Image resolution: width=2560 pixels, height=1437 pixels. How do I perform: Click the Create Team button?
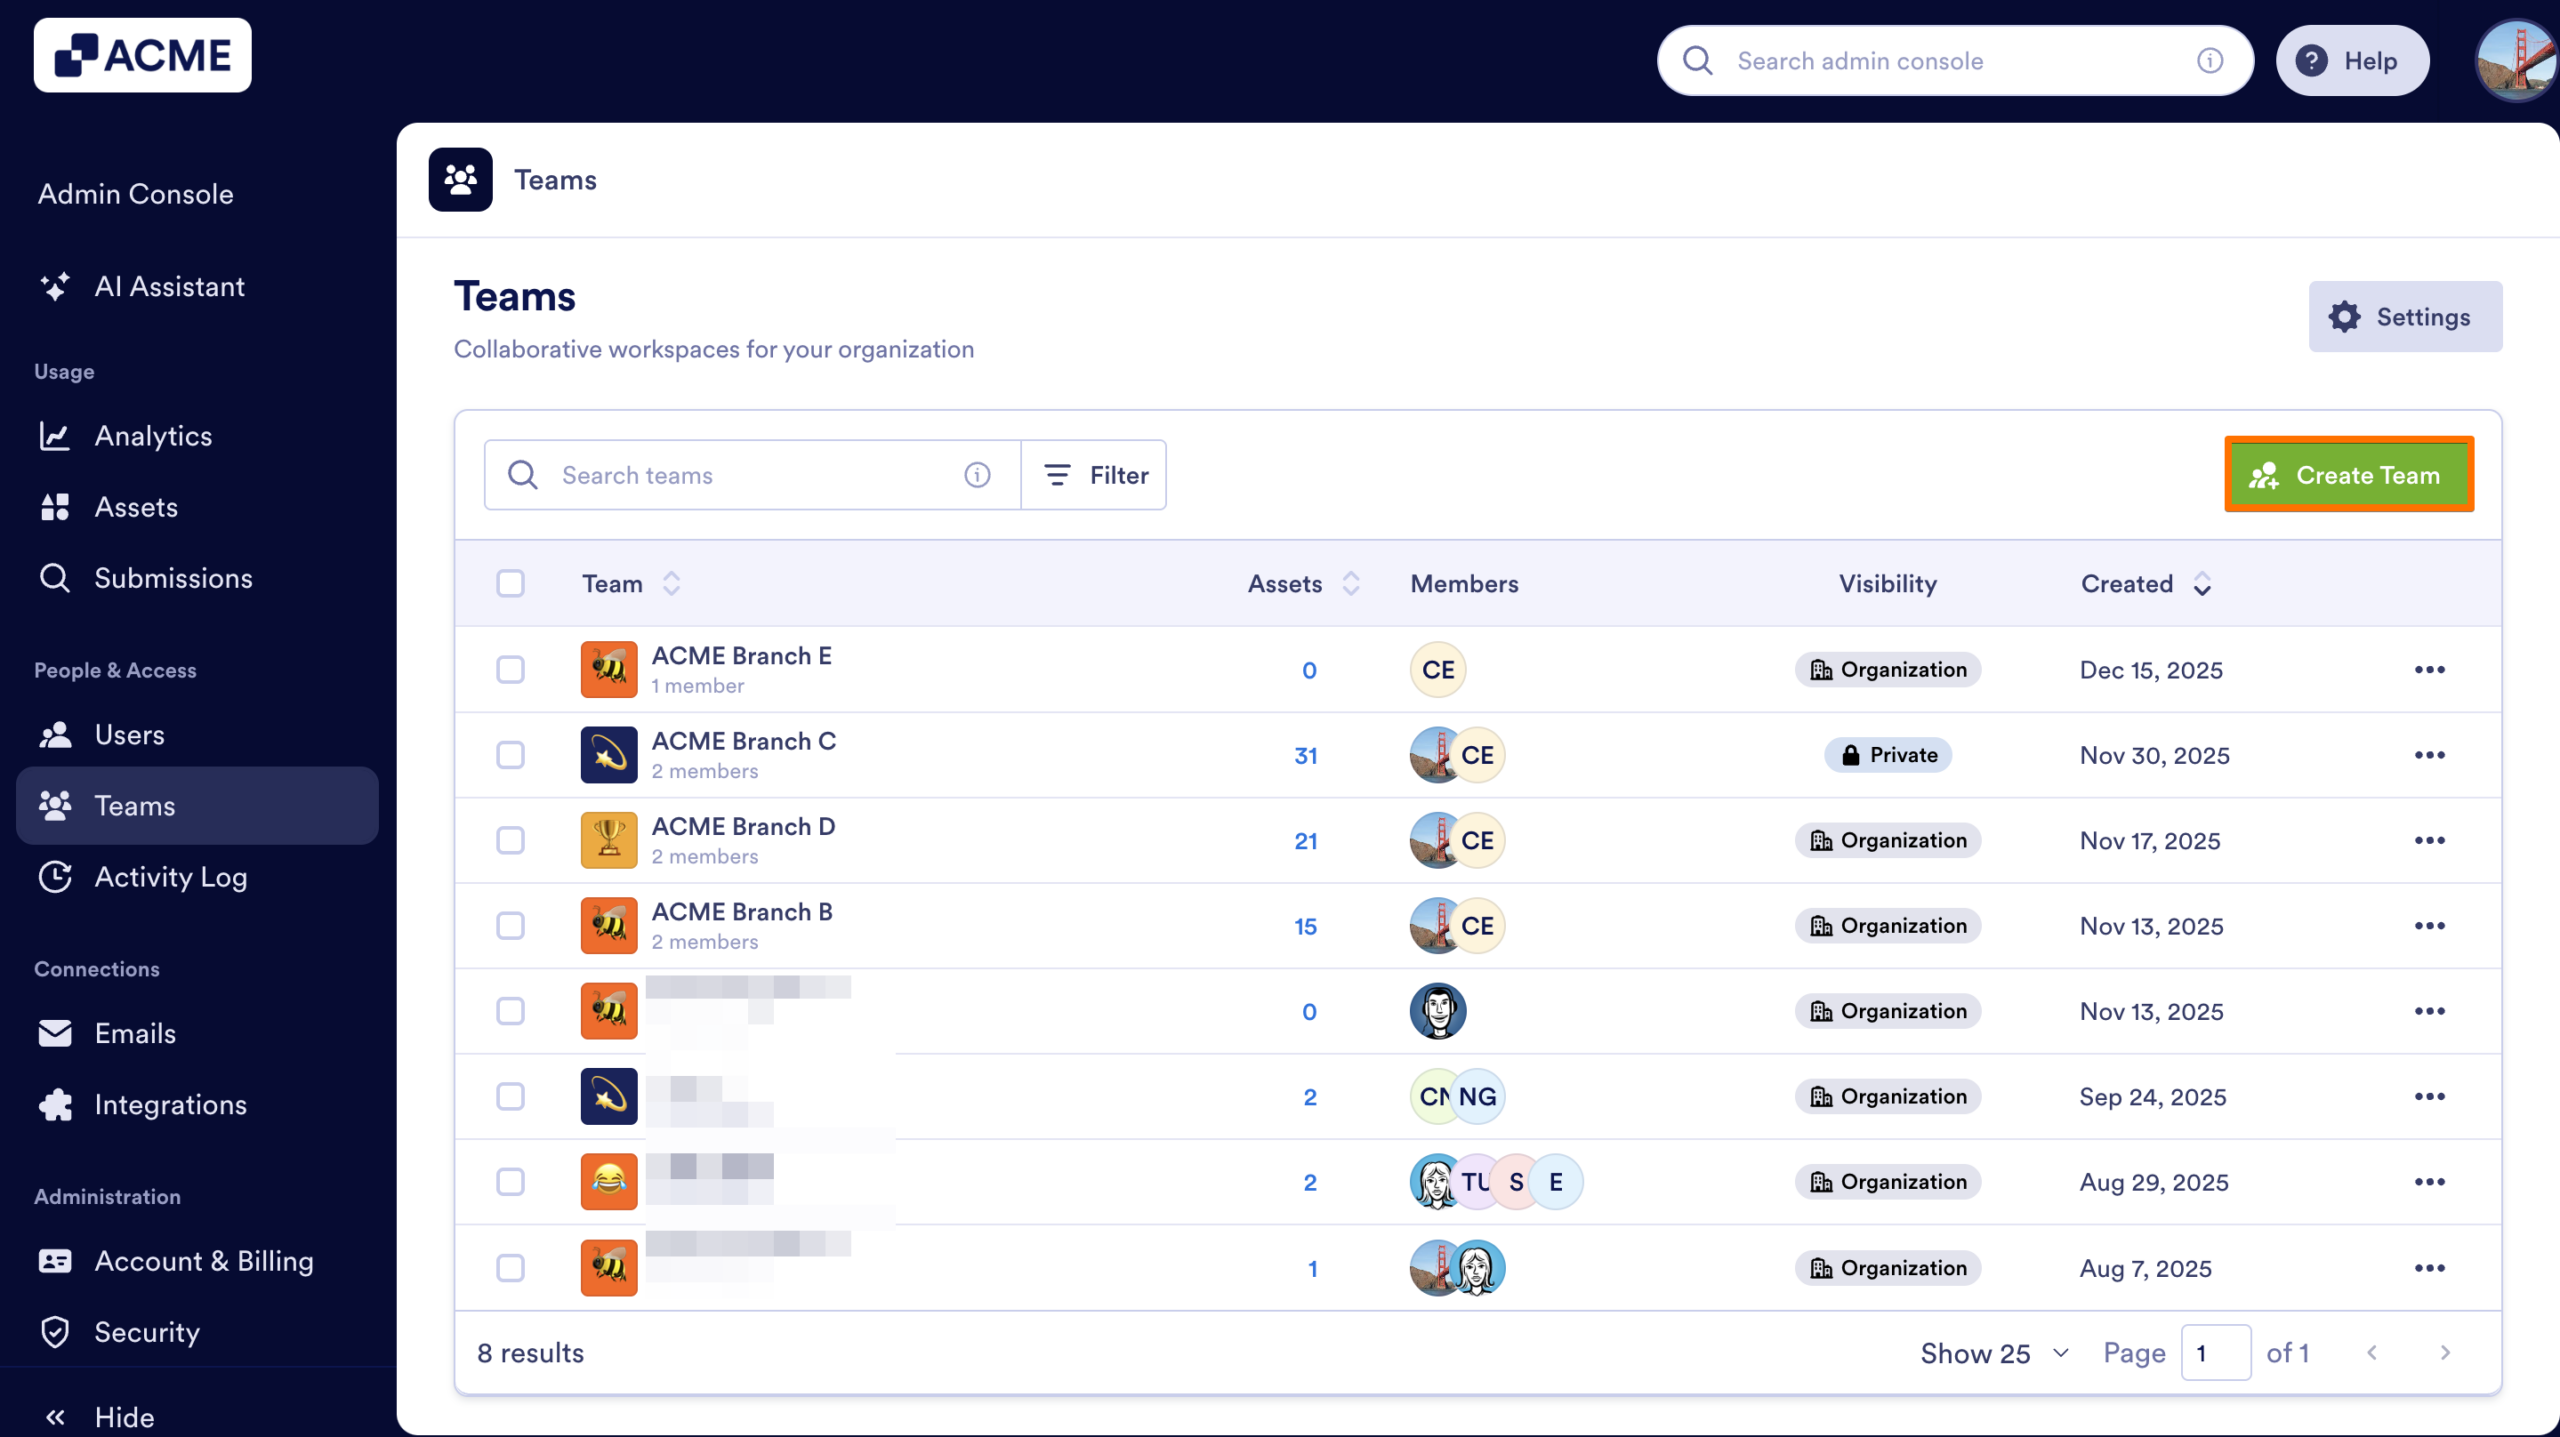coord(2349,475)
